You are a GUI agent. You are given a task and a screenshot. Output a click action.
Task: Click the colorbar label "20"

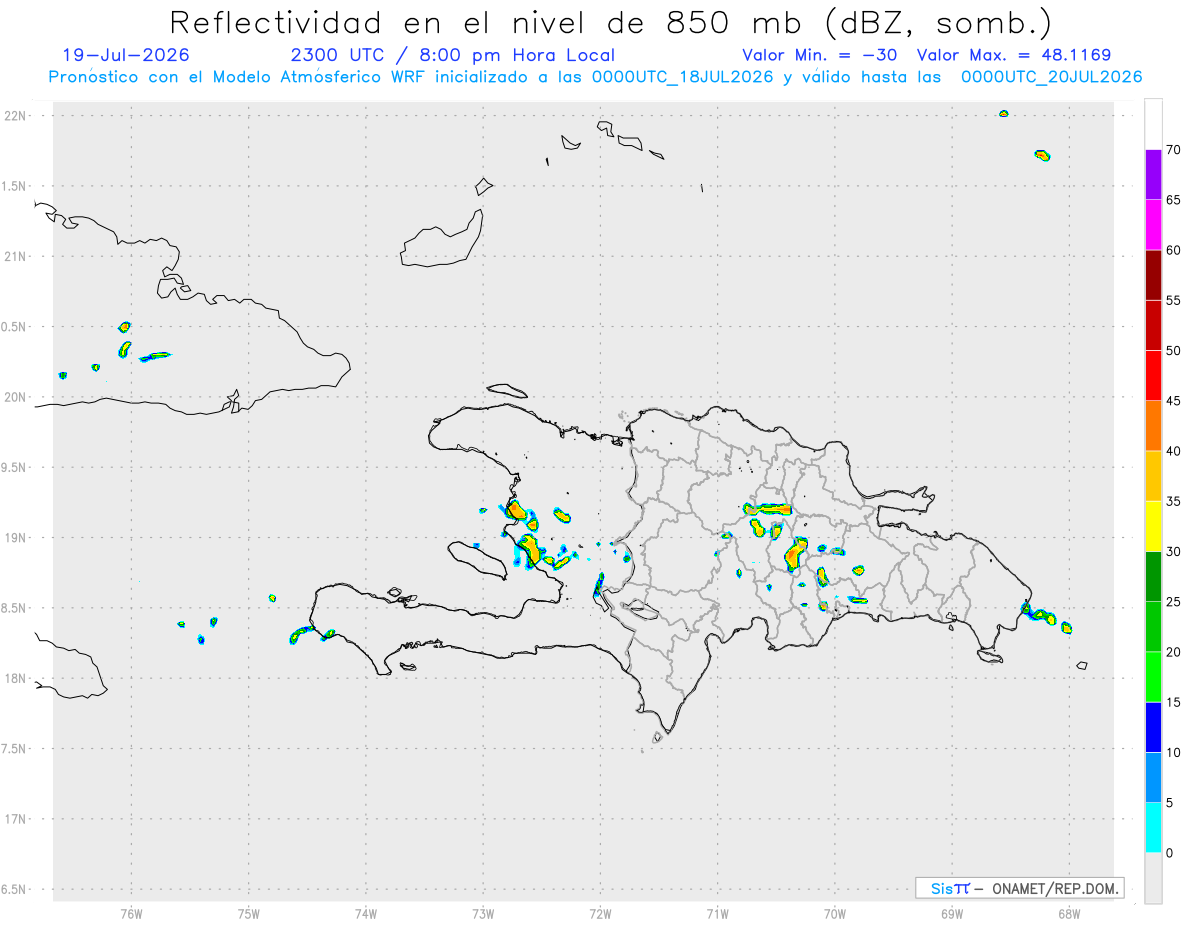[x=1174, y=652]
